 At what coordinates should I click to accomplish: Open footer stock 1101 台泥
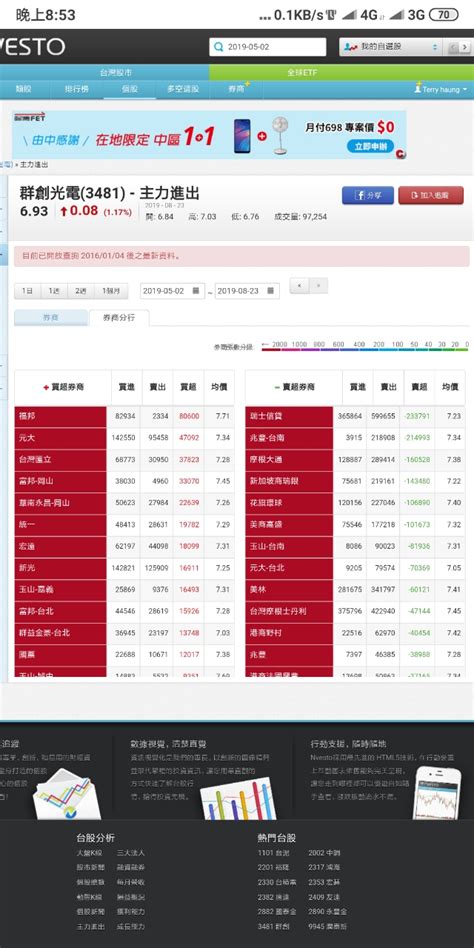tap(273, 853)
